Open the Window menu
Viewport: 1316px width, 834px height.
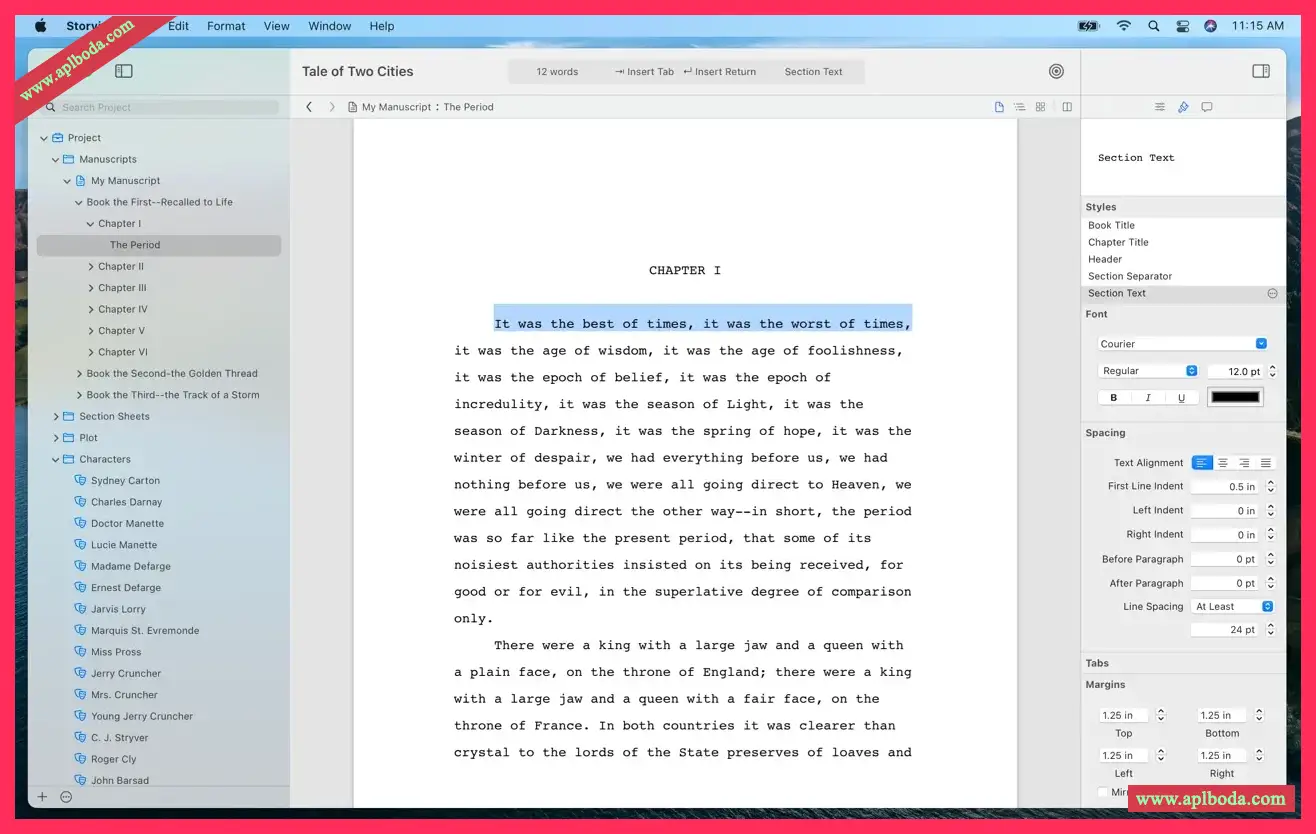[x=330, y=26]
